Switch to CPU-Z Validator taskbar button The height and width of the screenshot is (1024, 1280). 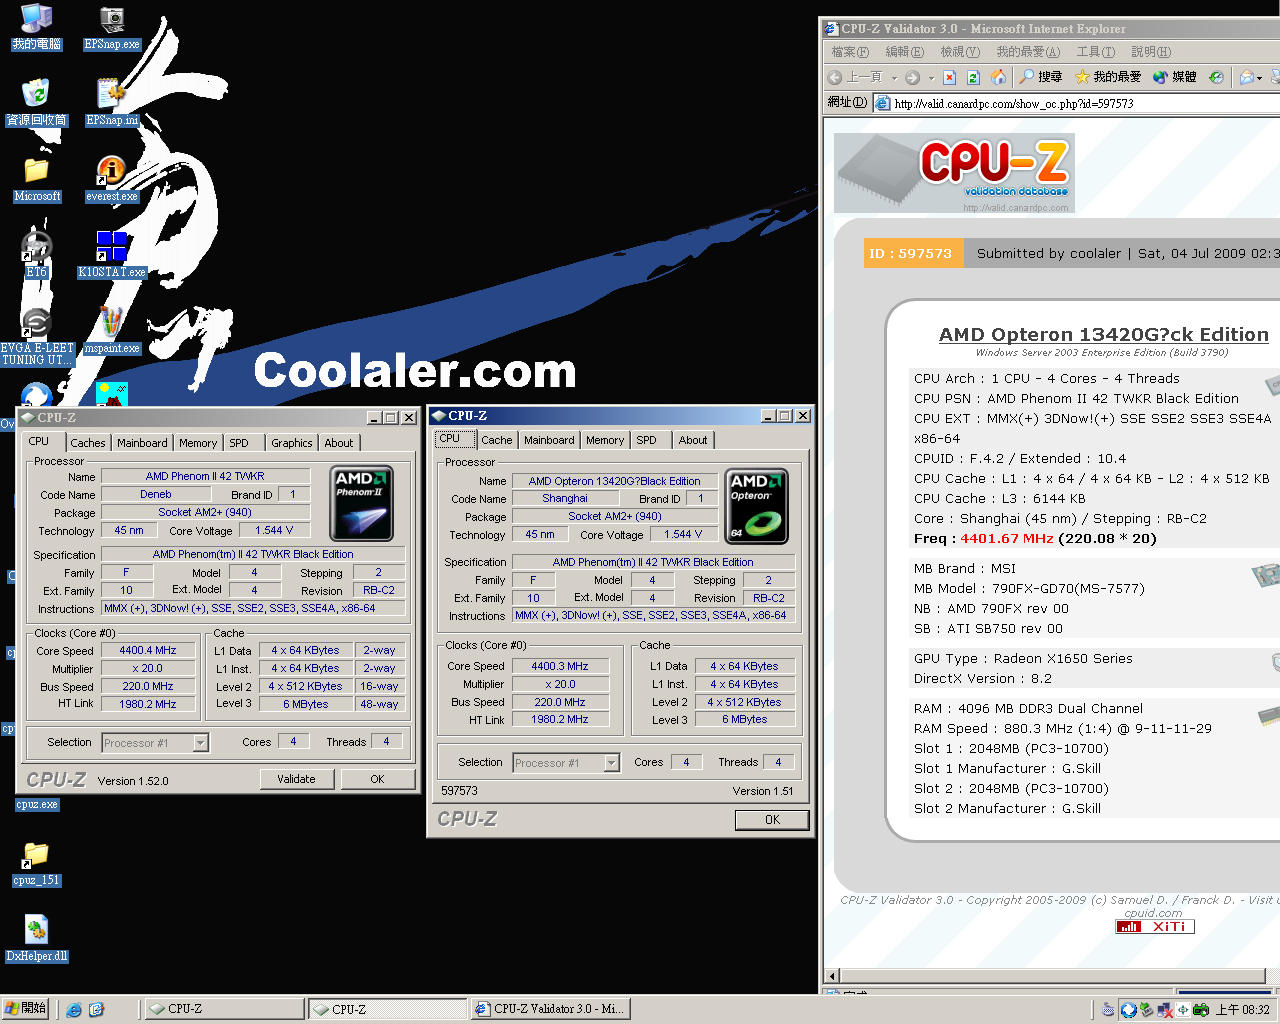click(549, 1009)
